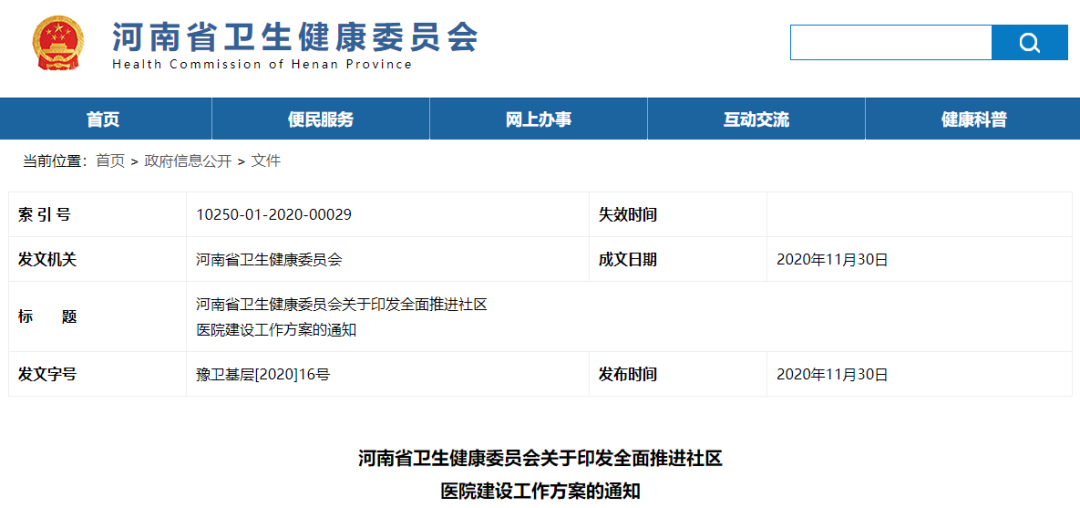Viewport: 1080px width, 508px height.
Task: Open the 首页 navigation tab
Action: pos(103,119)
